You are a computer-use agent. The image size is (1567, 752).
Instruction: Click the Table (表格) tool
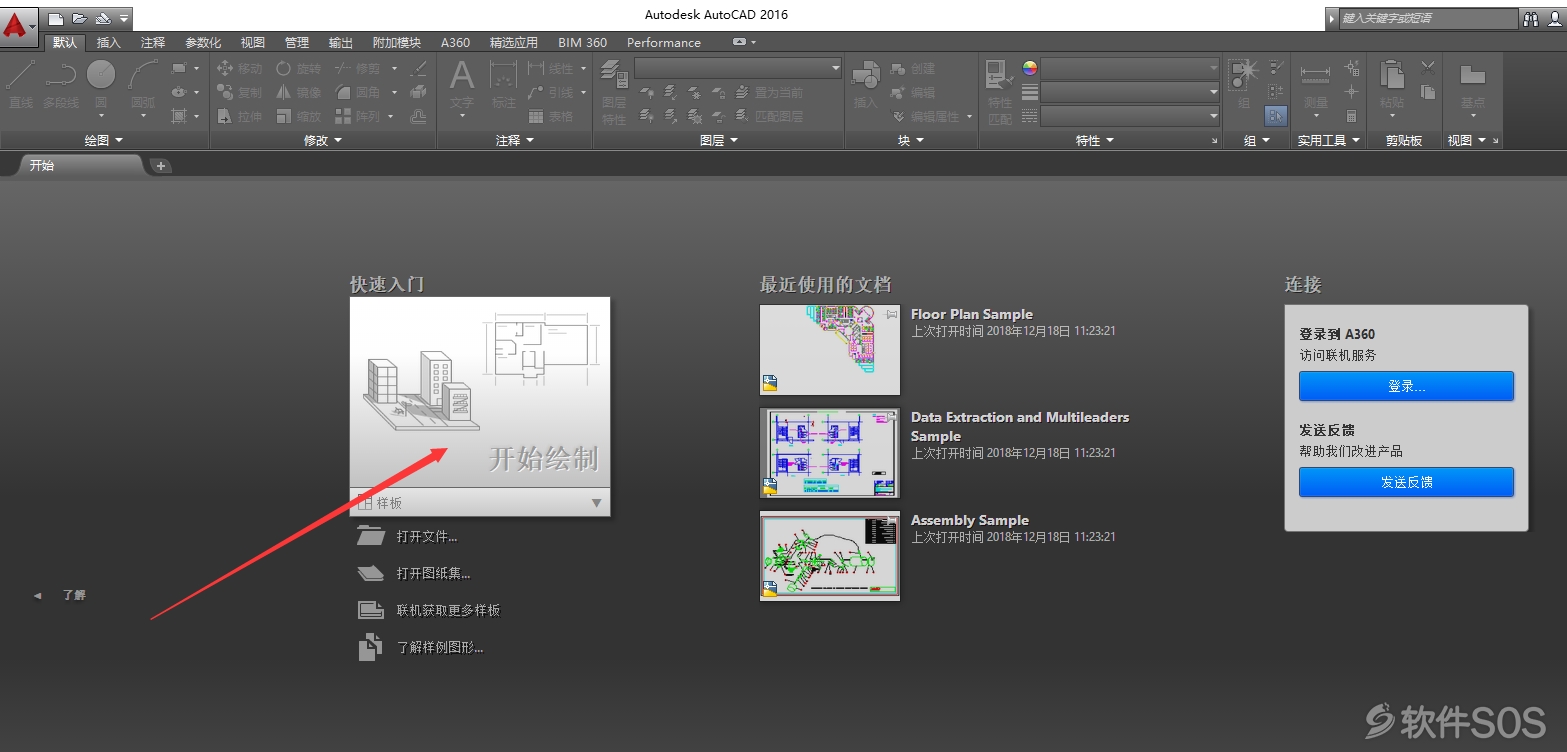tap(551, 116)
